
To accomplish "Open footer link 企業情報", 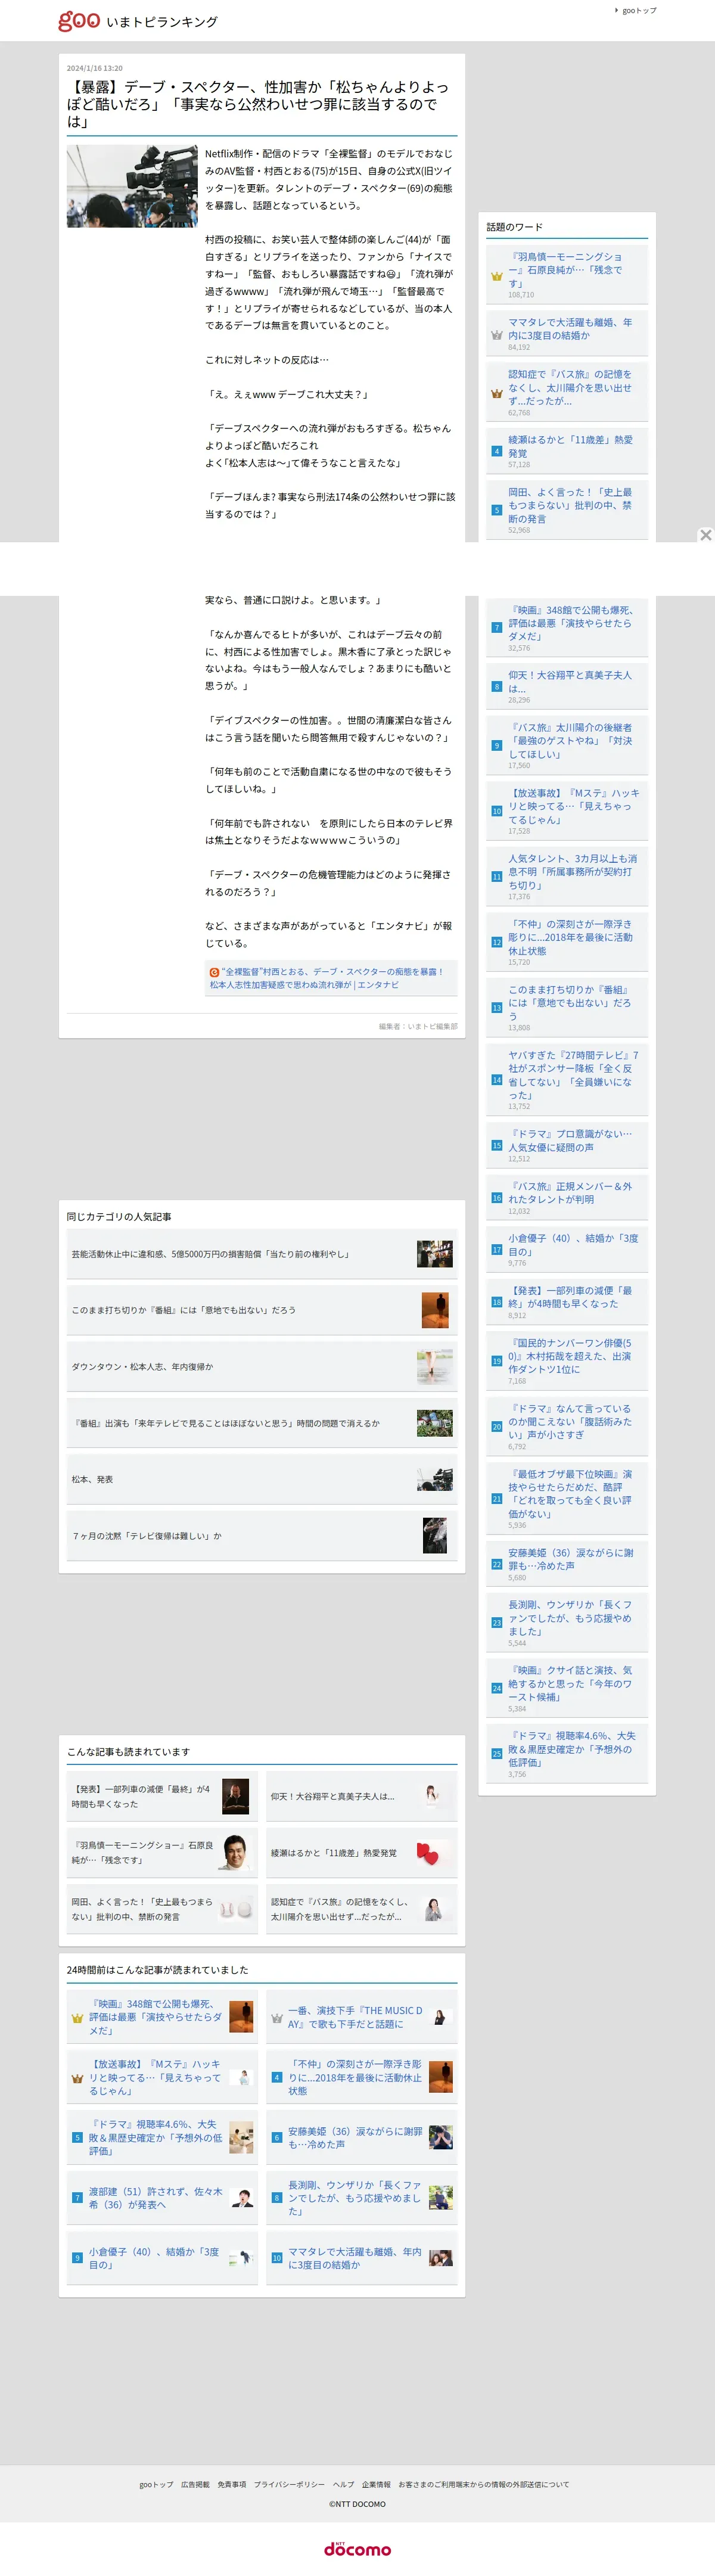I will pos(376,2484).
